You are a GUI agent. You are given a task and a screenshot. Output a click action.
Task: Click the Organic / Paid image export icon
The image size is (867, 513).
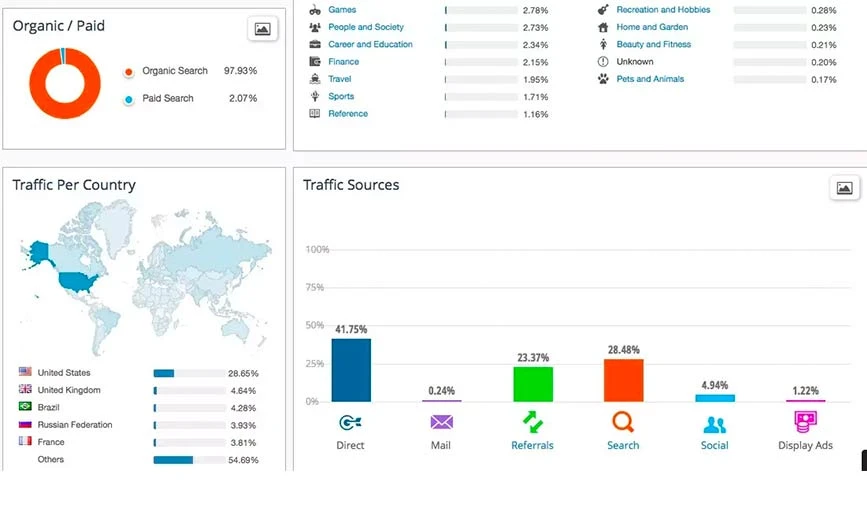[x=263, y=29]
